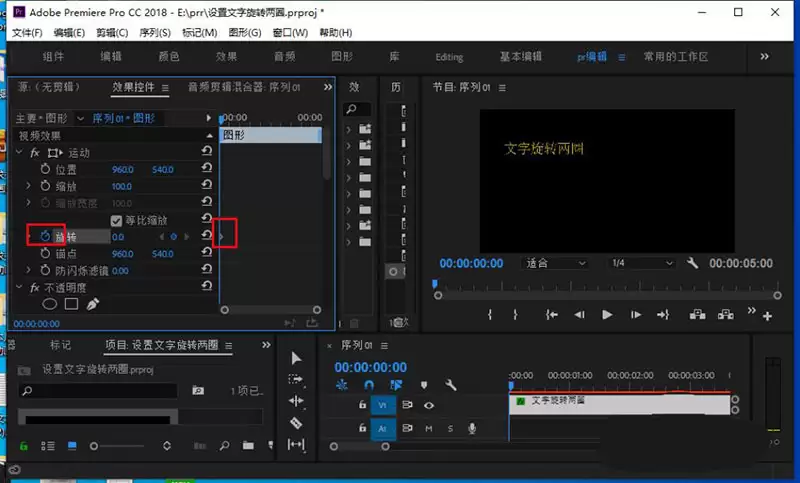800x483 pixels.
Task: Click the Play button in program monitor
Action: (x=607, y=315)
